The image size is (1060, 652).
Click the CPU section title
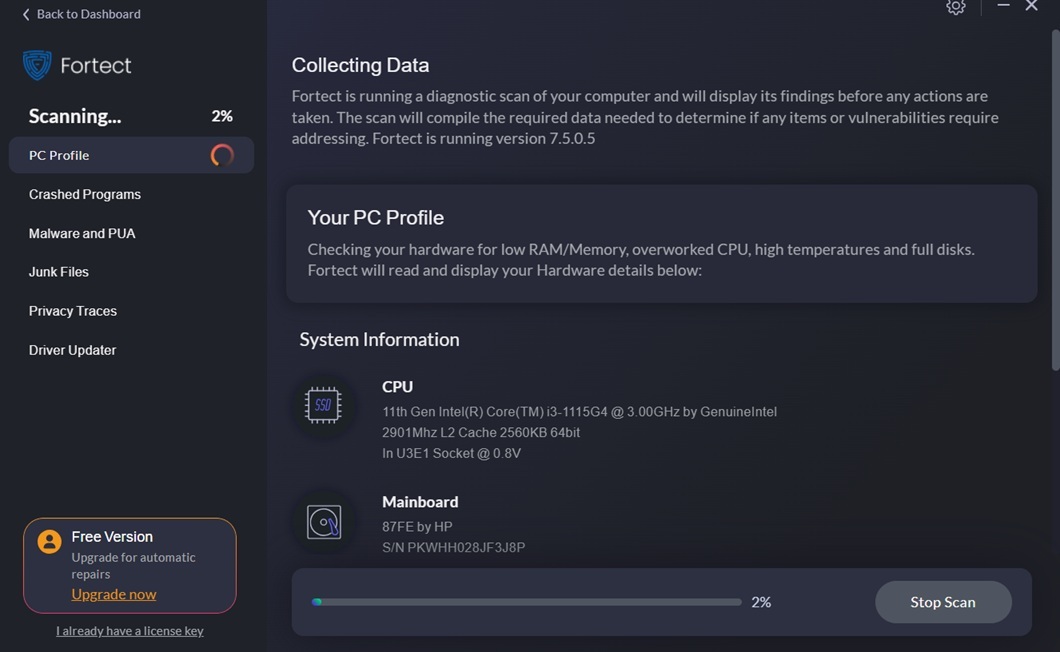pyautogui.click(x=398, y=387)
